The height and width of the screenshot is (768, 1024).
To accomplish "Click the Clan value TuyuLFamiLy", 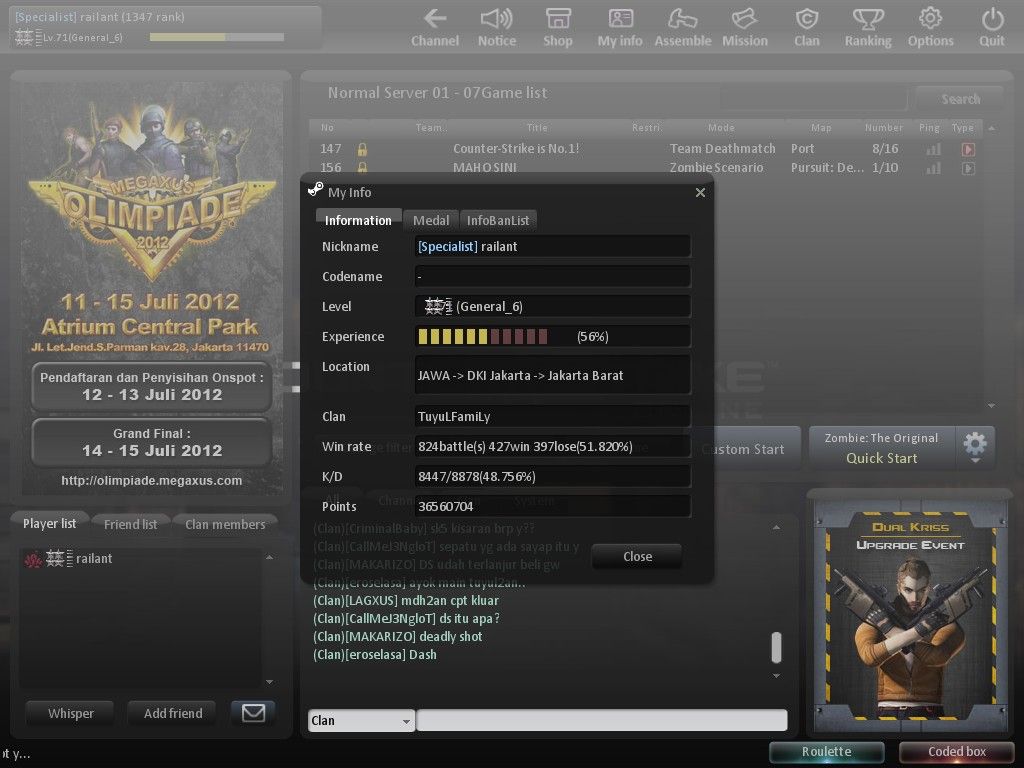I will tap(552, 416).
